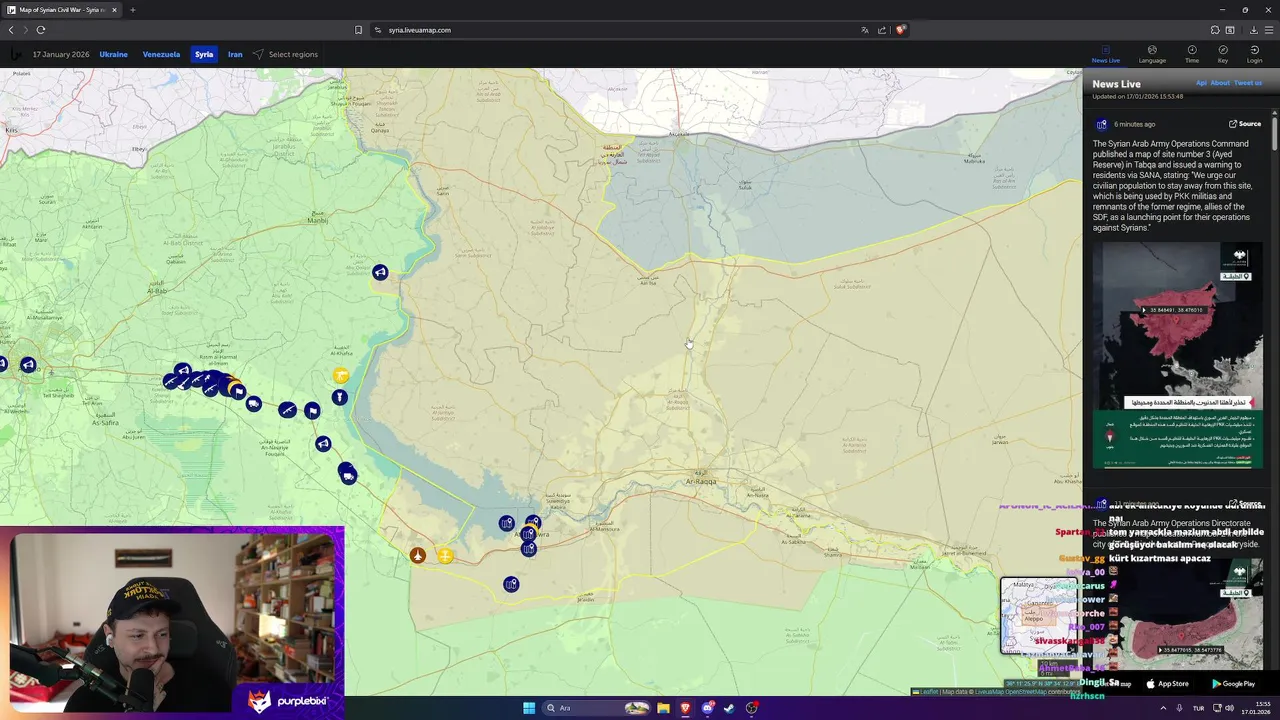Open the Select regions dropdown

[285, 54]
